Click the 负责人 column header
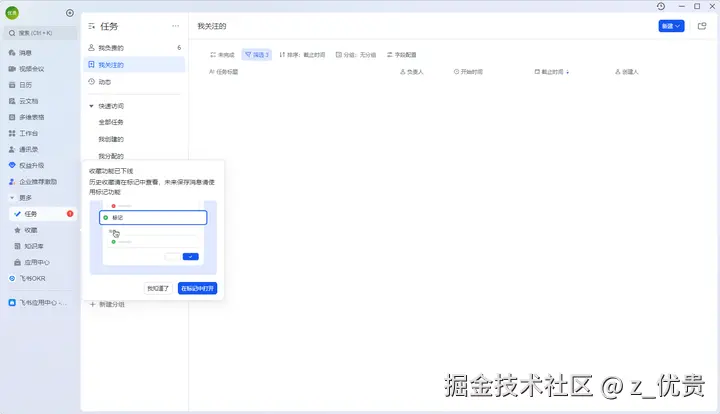720x414 pixels. tap(412, 72)
